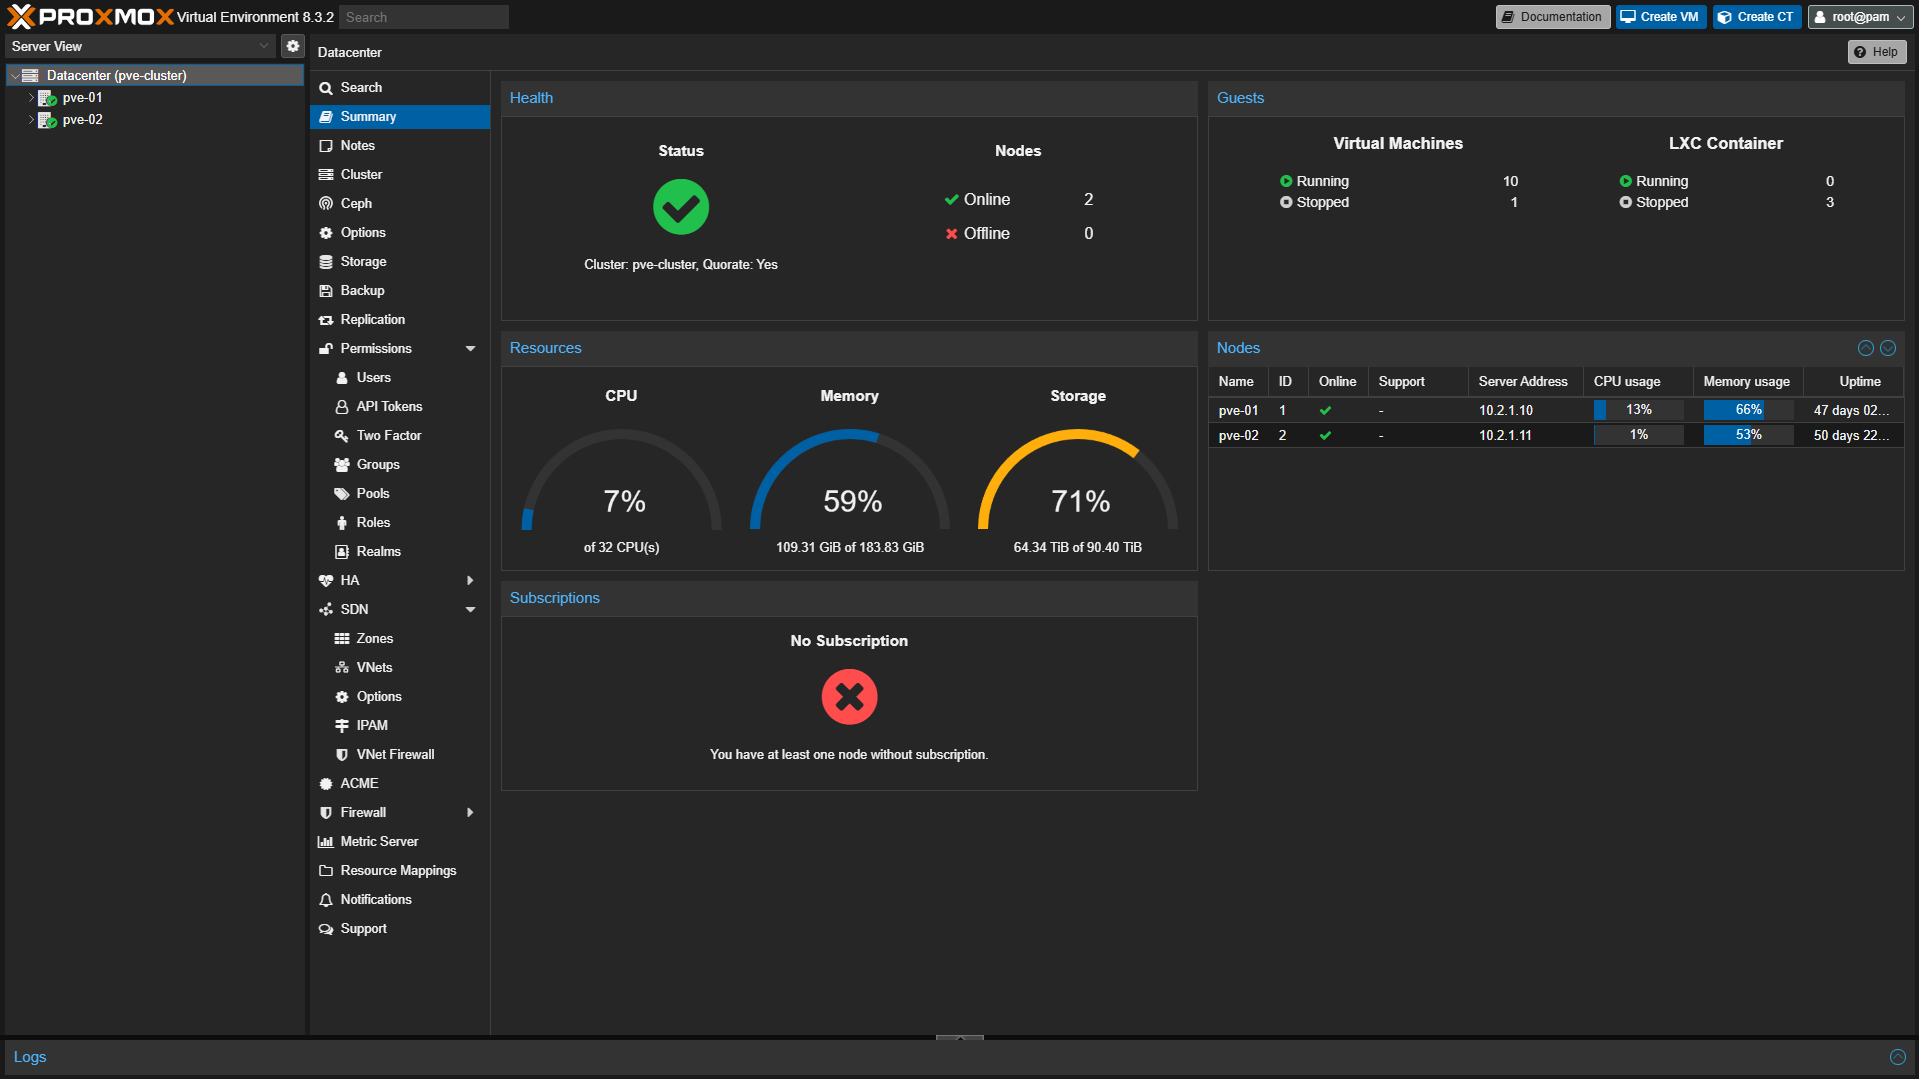Collapse the Permissions submenu arrow
Image resolution: width=1919 pixels, height=1079 pixels.
470,349
